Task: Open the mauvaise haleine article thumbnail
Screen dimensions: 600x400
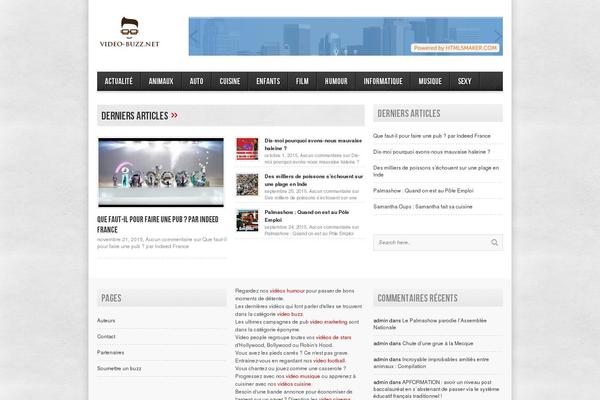Action: pos(247,149)
